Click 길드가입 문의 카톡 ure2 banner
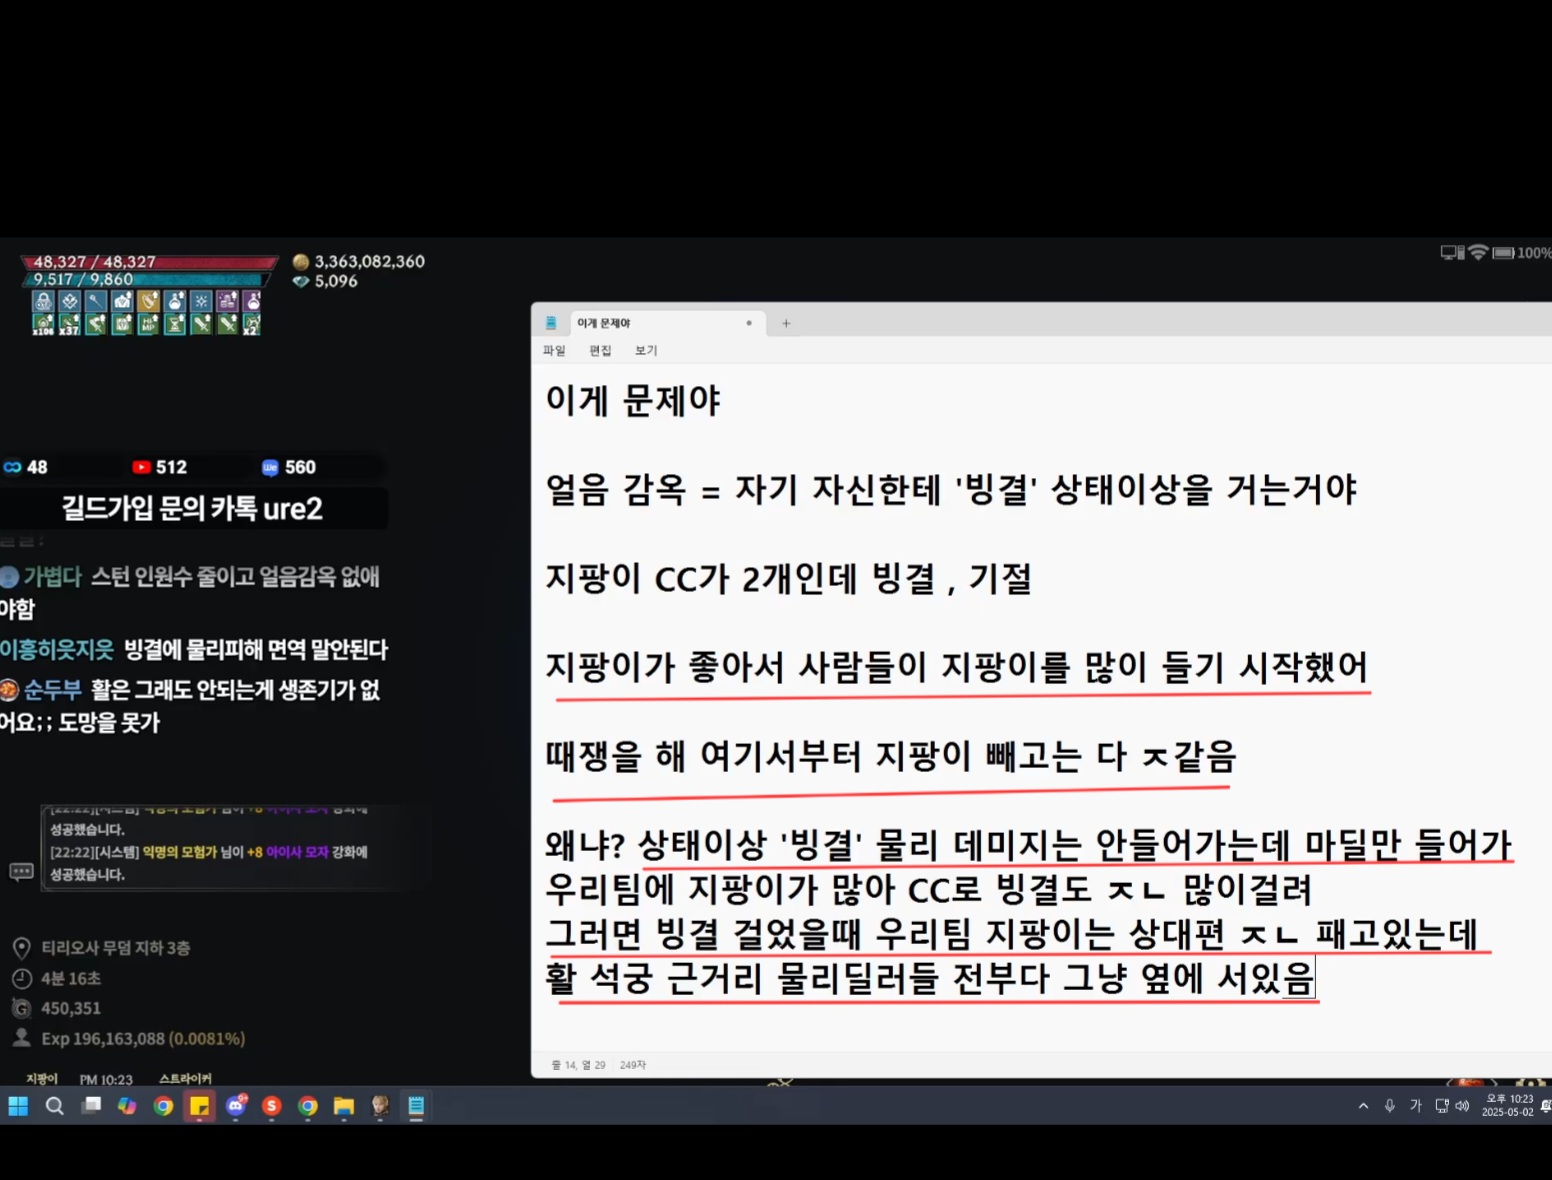This screenshot has width=1552, height=1180. pos(192,508)
